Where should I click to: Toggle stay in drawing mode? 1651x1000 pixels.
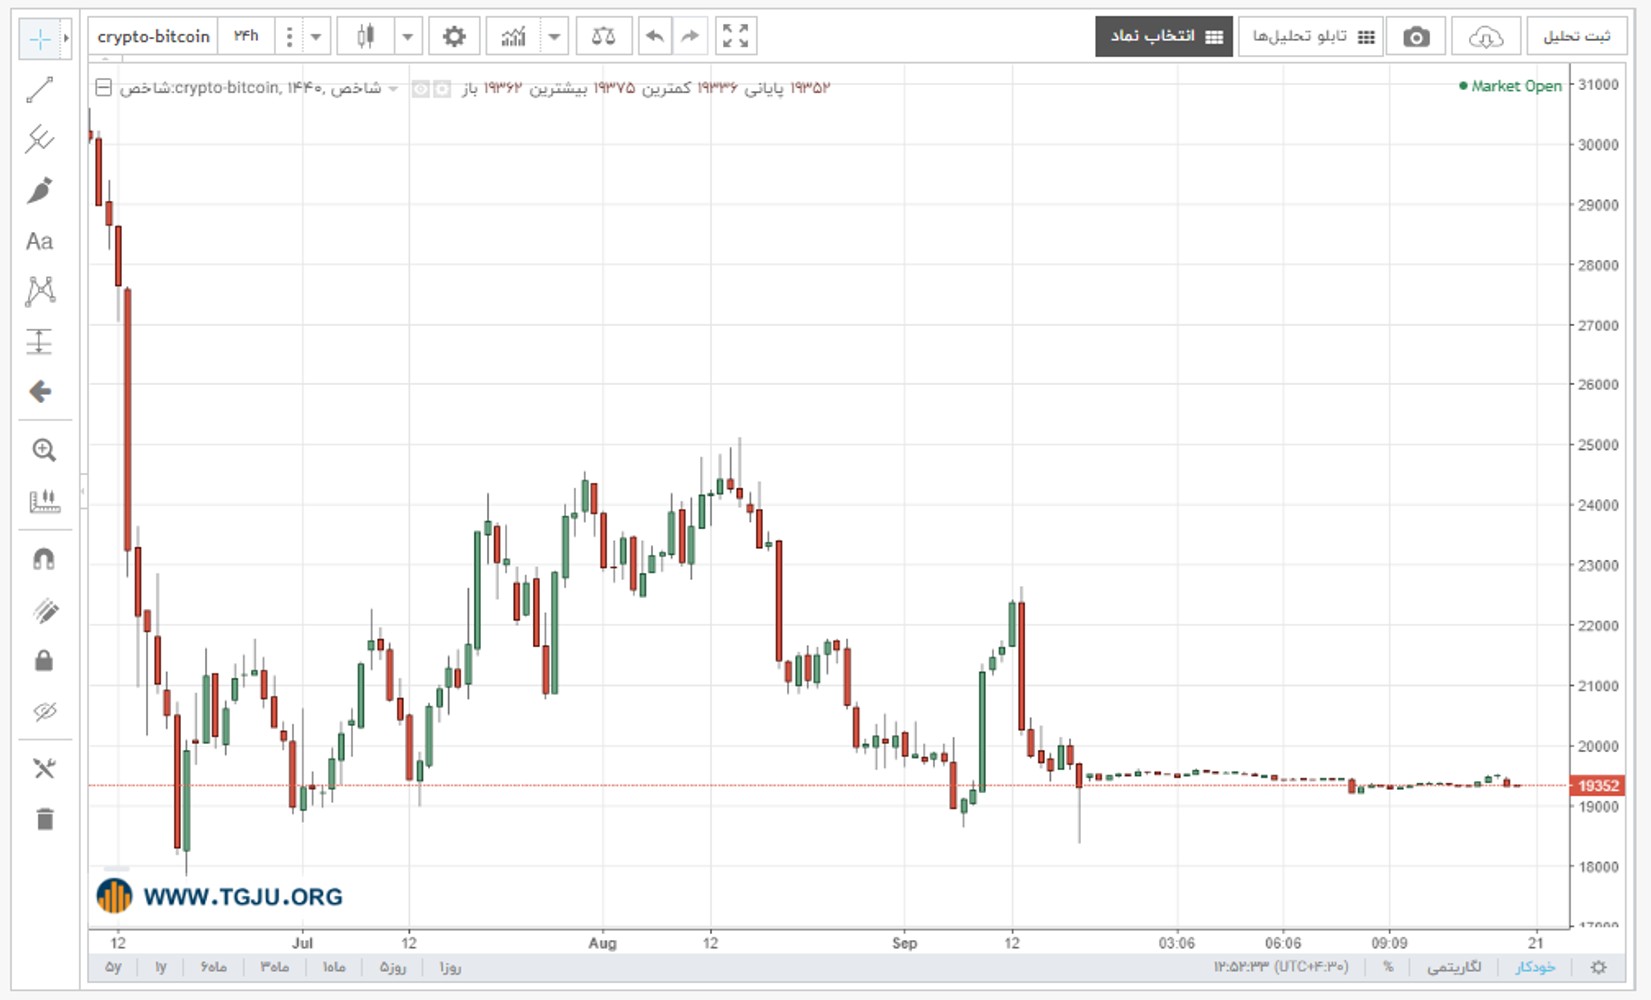(x=44, y=611)
